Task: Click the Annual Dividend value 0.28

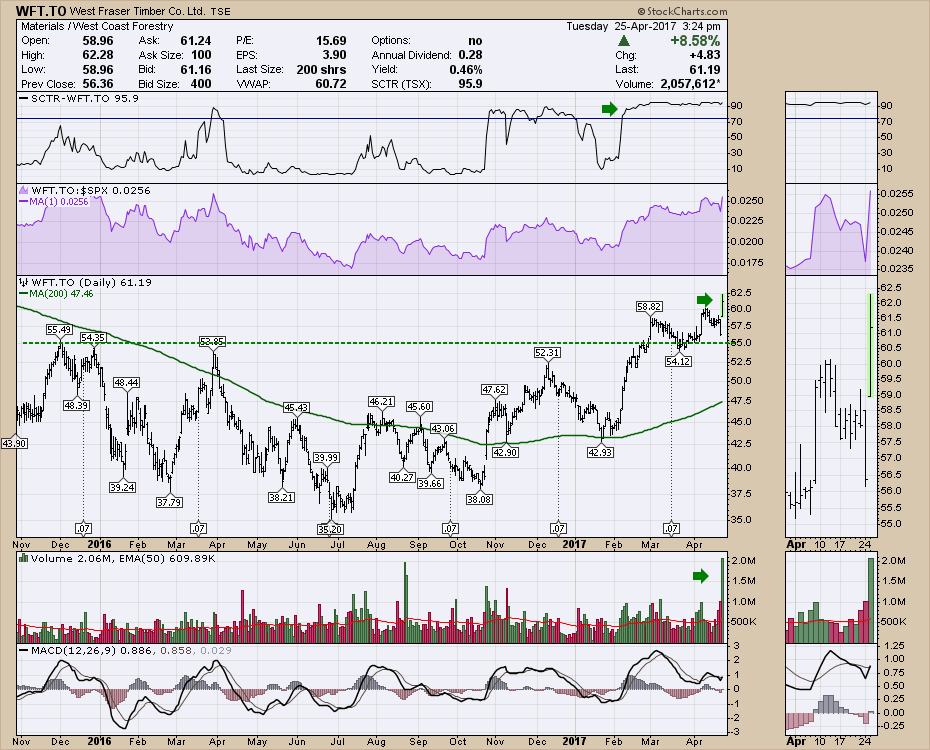Action: tap(470, 55)
